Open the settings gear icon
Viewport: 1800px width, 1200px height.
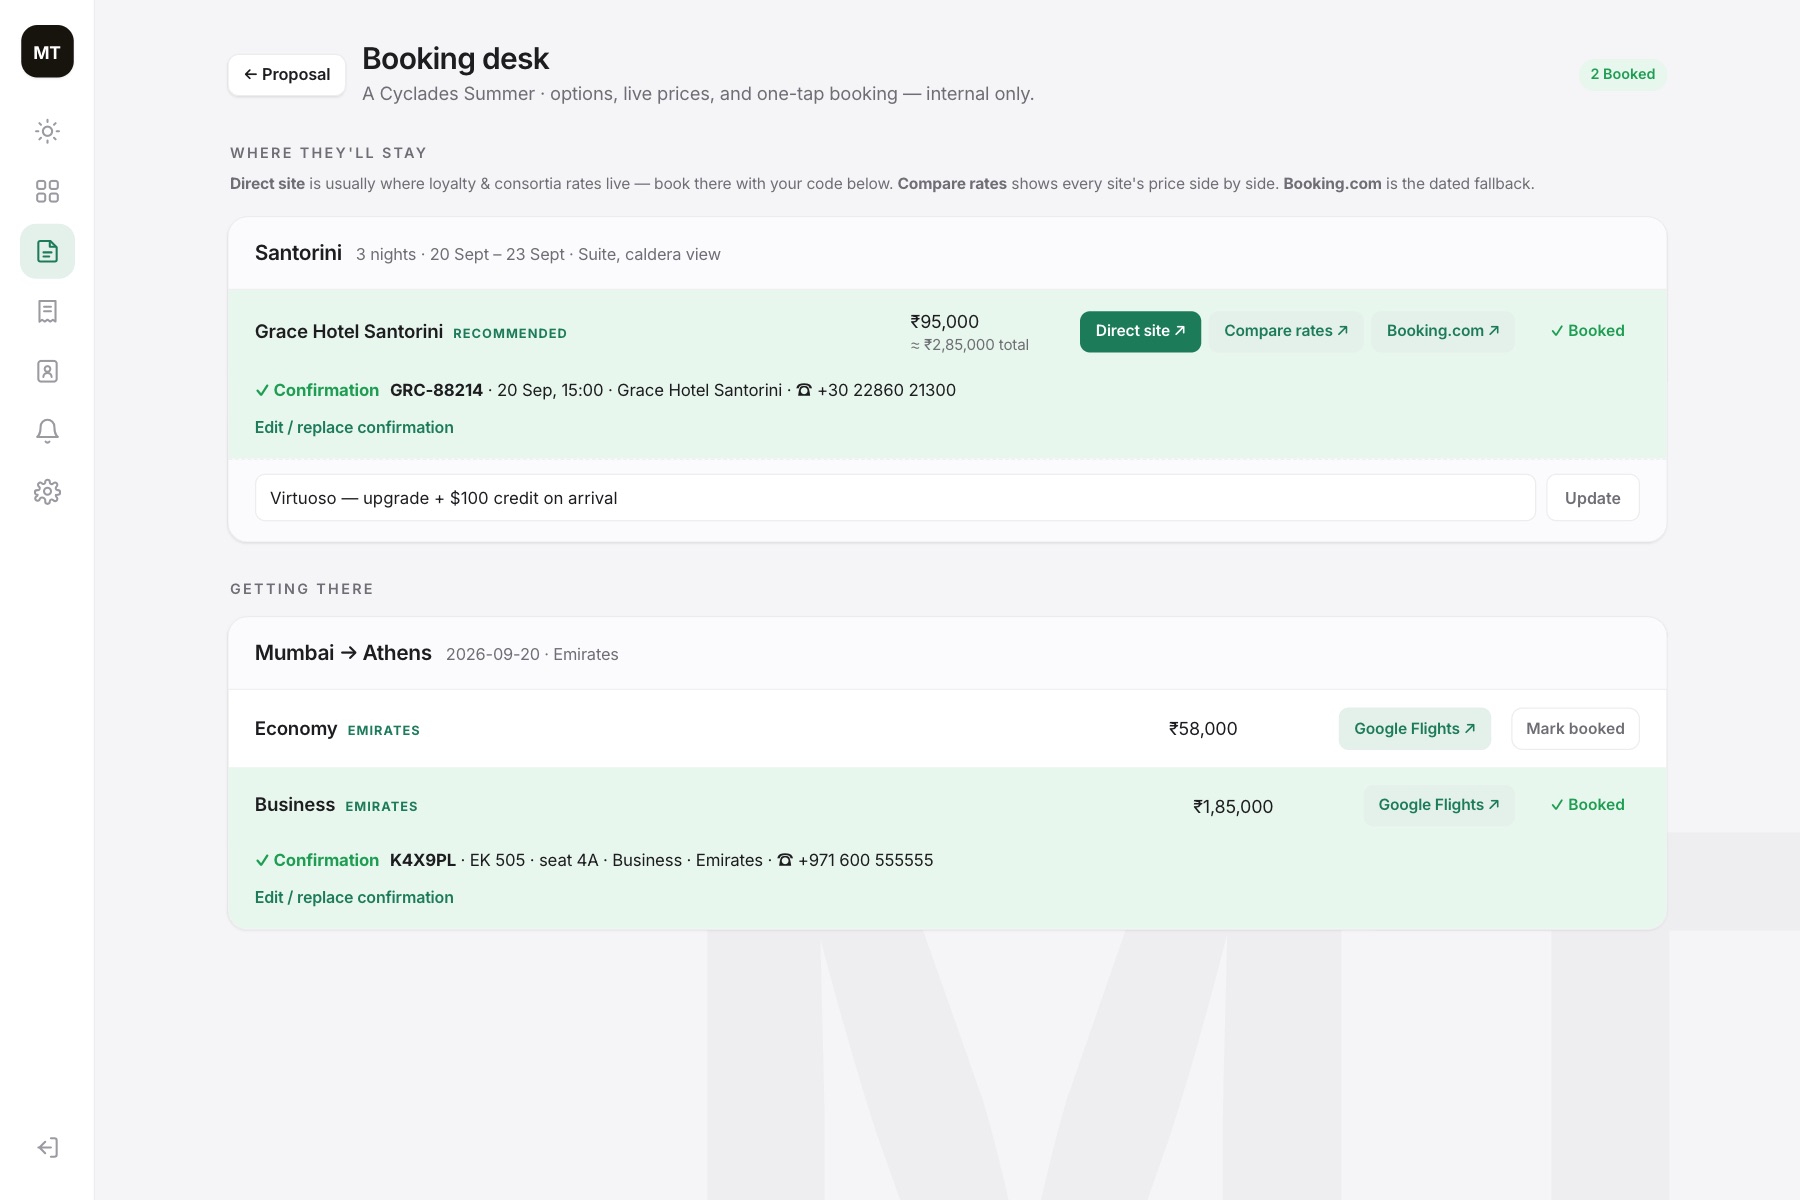coord(47,492)
